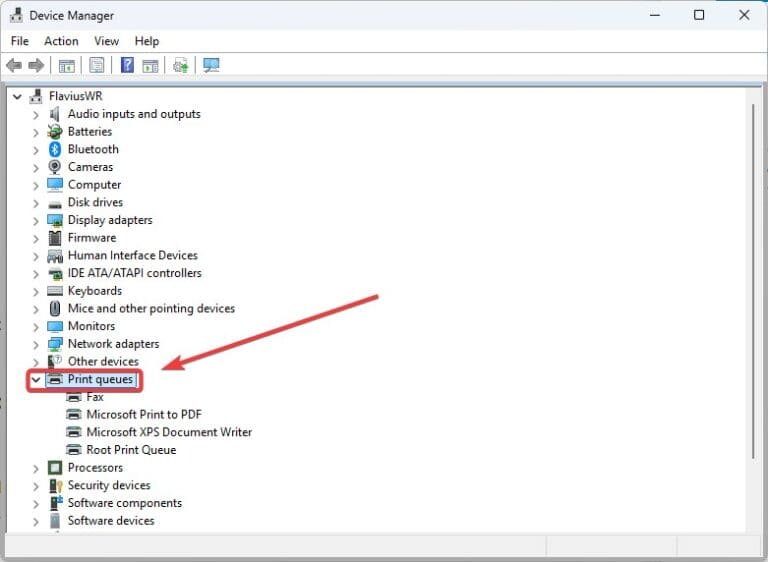Select the Cameras label
Image resolution: width=768 pixels, height=562 pixels.
click(91, 167)
